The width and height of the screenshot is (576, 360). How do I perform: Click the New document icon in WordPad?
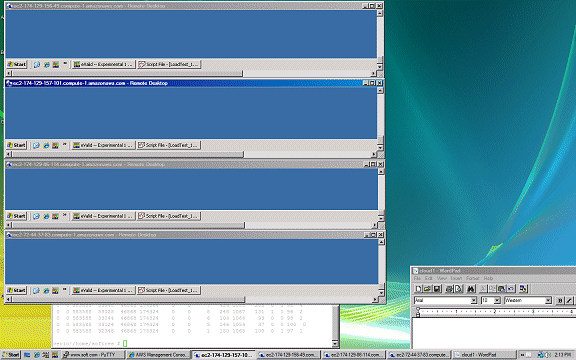click(x=419, y=289)
